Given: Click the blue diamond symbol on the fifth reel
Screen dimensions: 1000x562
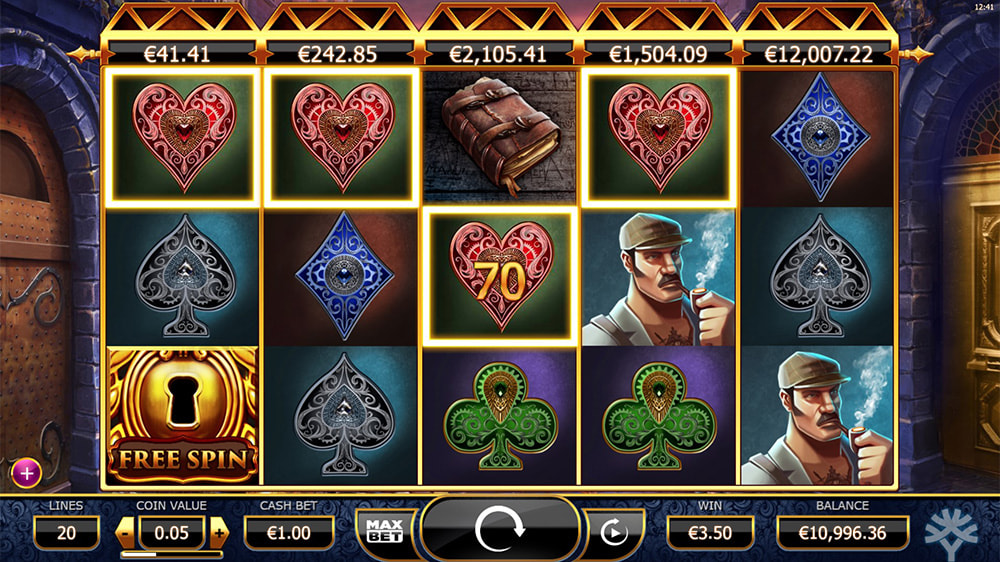Looking at the screenshot, I should click(x=819, y=137).
